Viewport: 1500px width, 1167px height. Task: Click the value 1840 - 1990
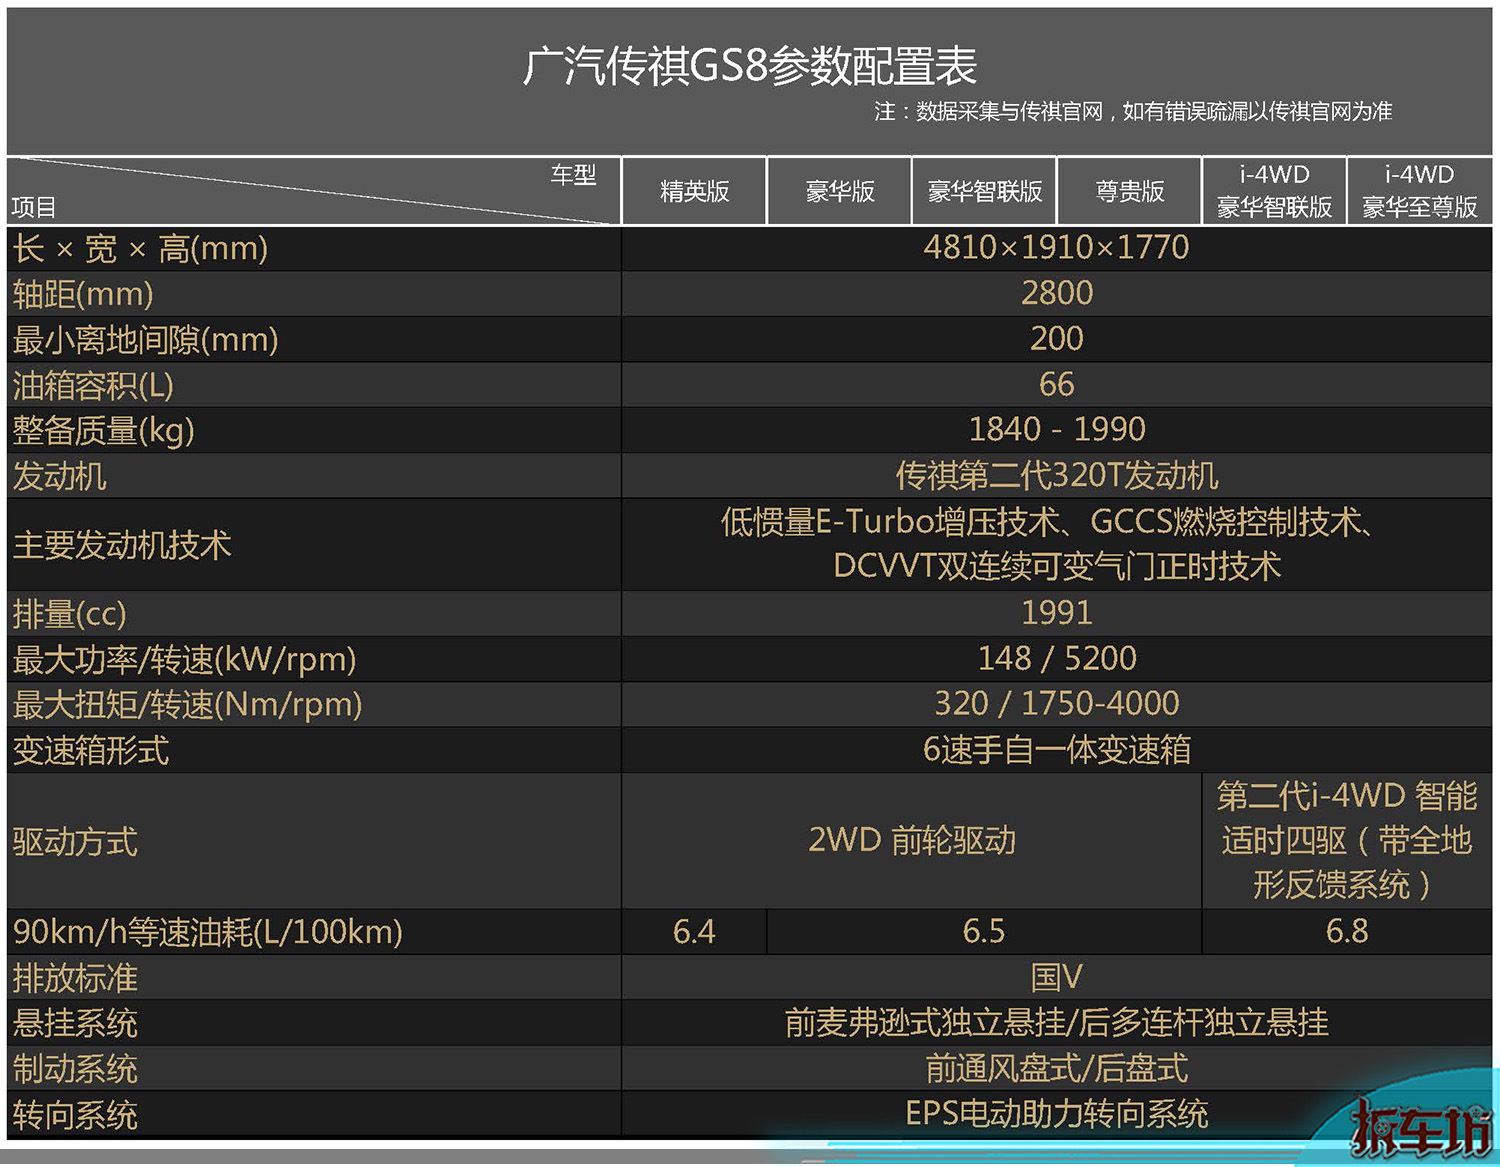tap(1057, 429)
